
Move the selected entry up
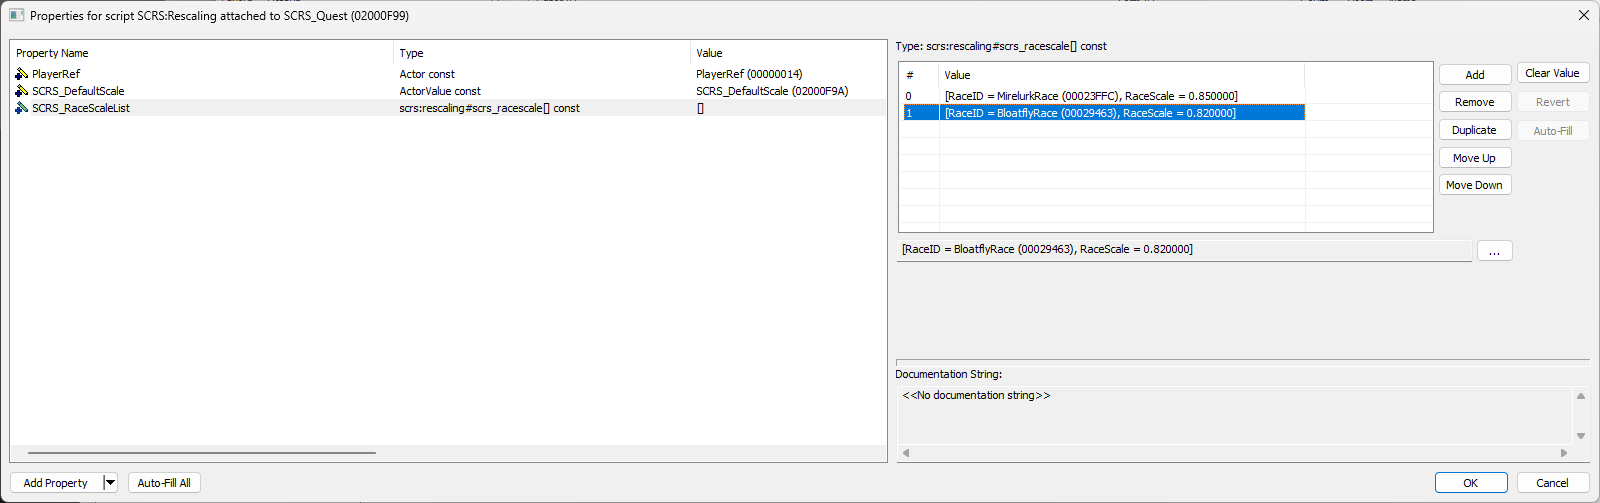1474,158
